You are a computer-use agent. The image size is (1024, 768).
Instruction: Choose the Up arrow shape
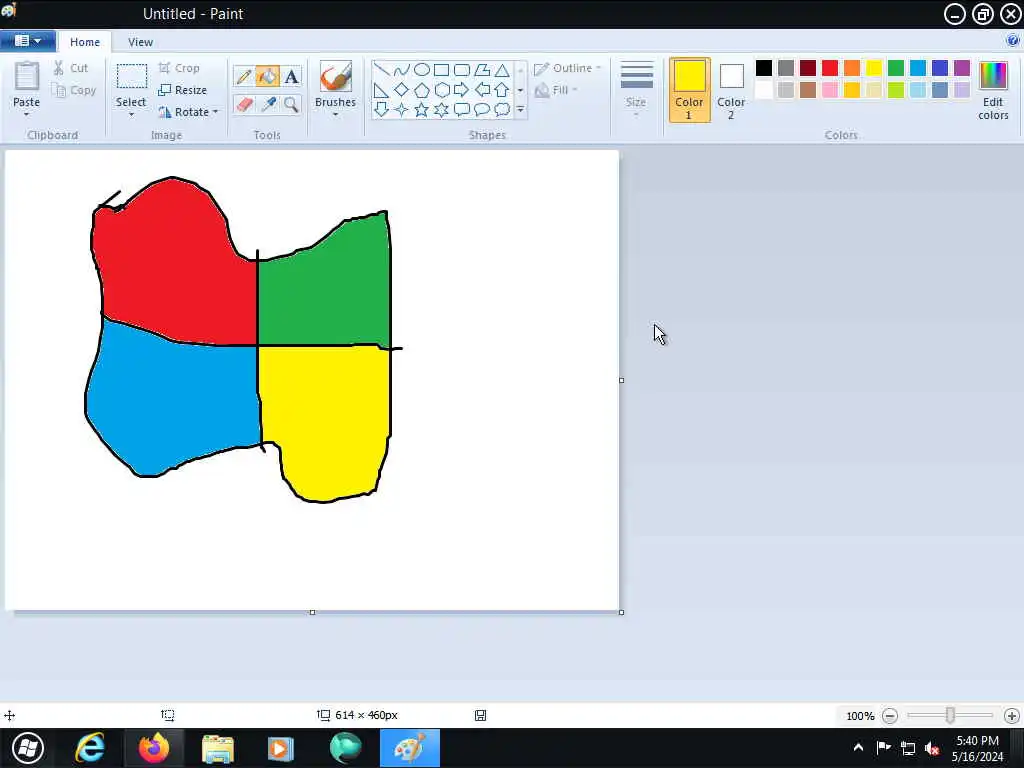(x=502, y=90)
